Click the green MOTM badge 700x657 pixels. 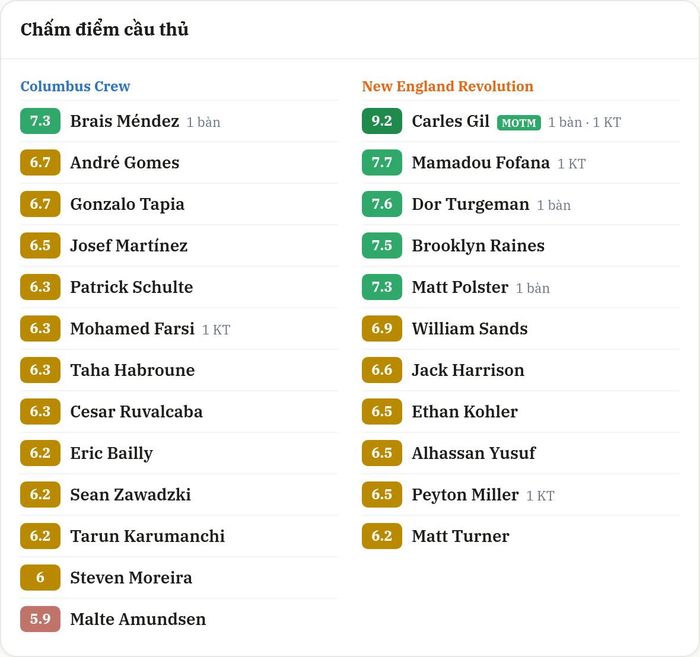coord(519,122)
